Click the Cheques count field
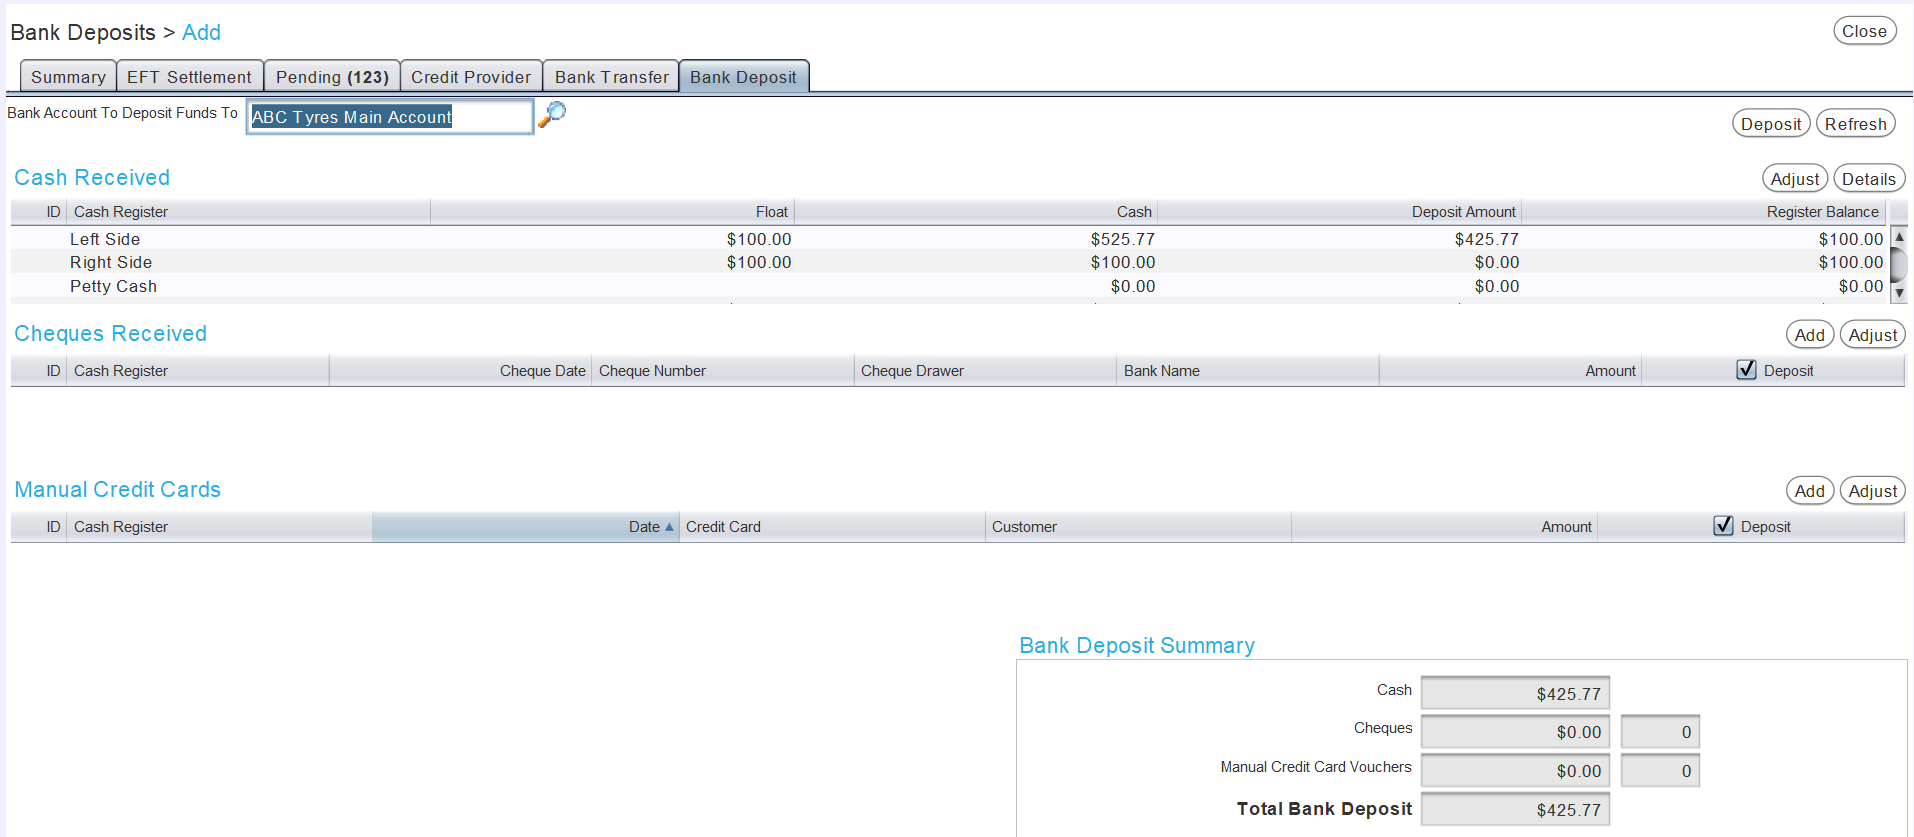Screen dimensions: 1914x837 click(1660, 732)
